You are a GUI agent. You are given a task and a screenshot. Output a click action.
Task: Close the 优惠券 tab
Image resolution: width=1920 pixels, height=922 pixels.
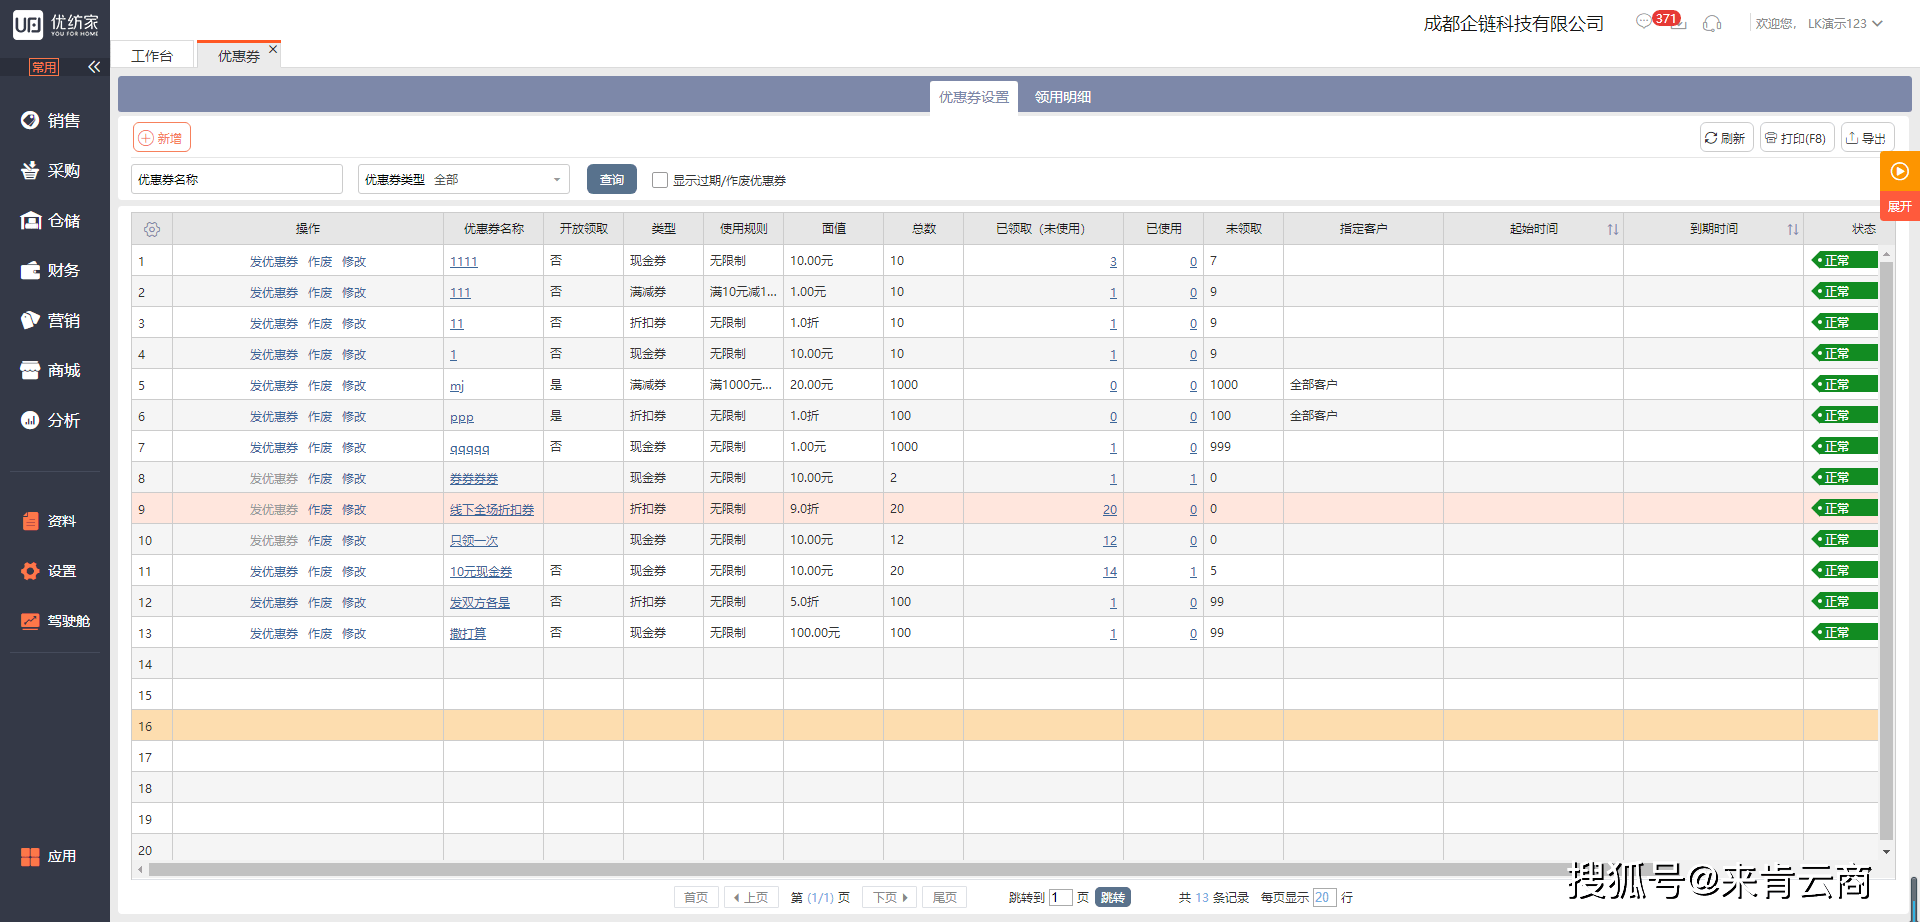tap(273, 49)
